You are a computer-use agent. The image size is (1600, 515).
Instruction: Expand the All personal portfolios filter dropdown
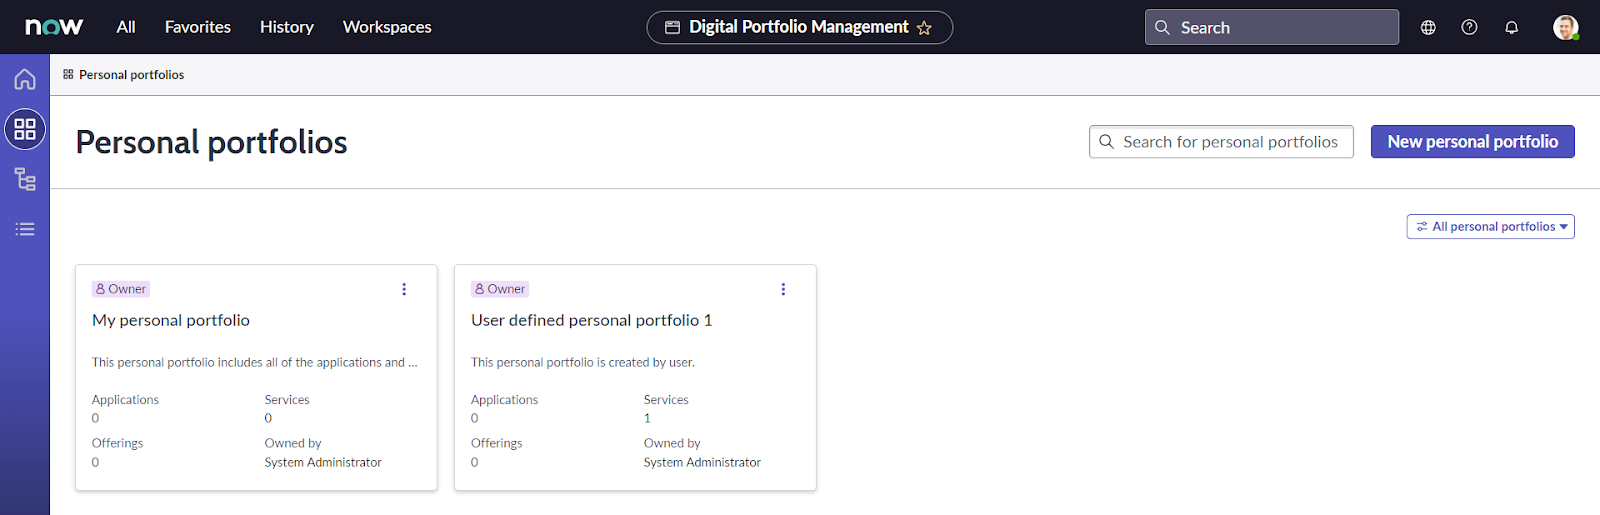coord(1490,227)
